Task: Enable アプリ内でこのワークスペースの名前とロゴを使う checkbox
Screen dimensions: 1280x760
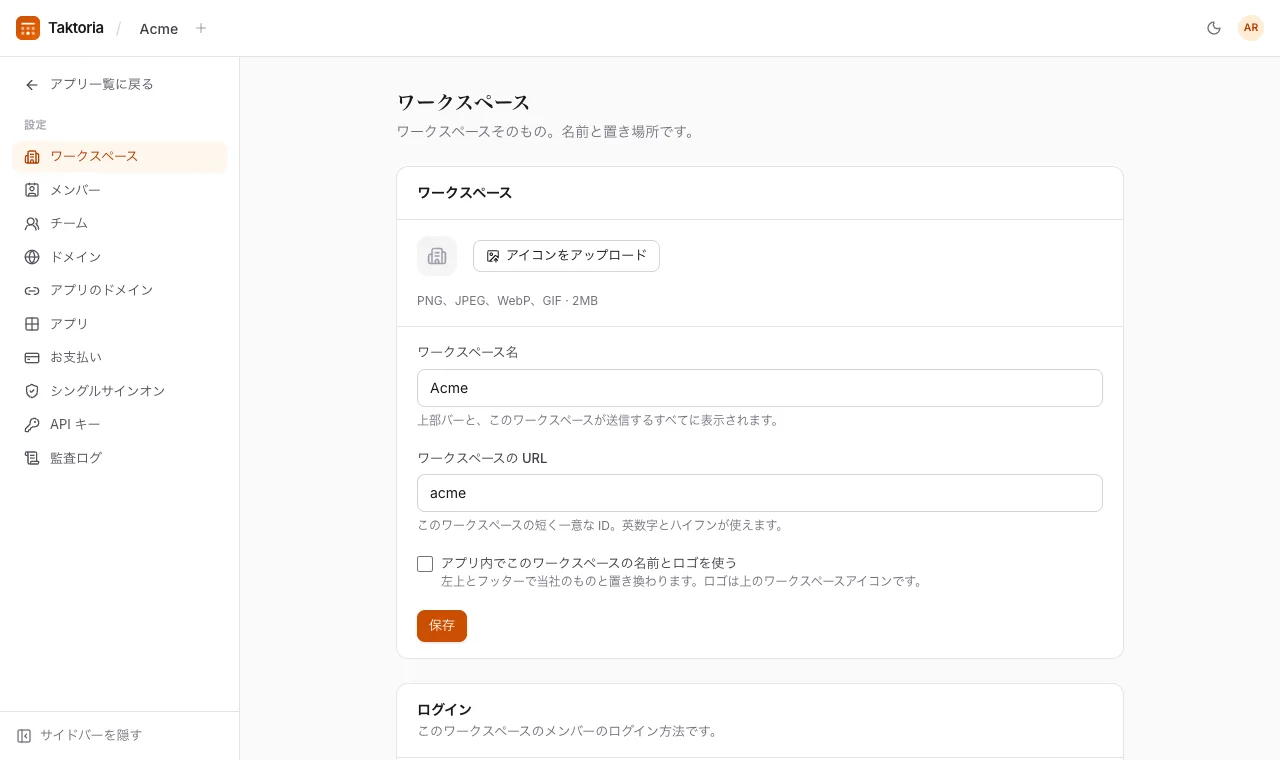Action: click(425, 564)
